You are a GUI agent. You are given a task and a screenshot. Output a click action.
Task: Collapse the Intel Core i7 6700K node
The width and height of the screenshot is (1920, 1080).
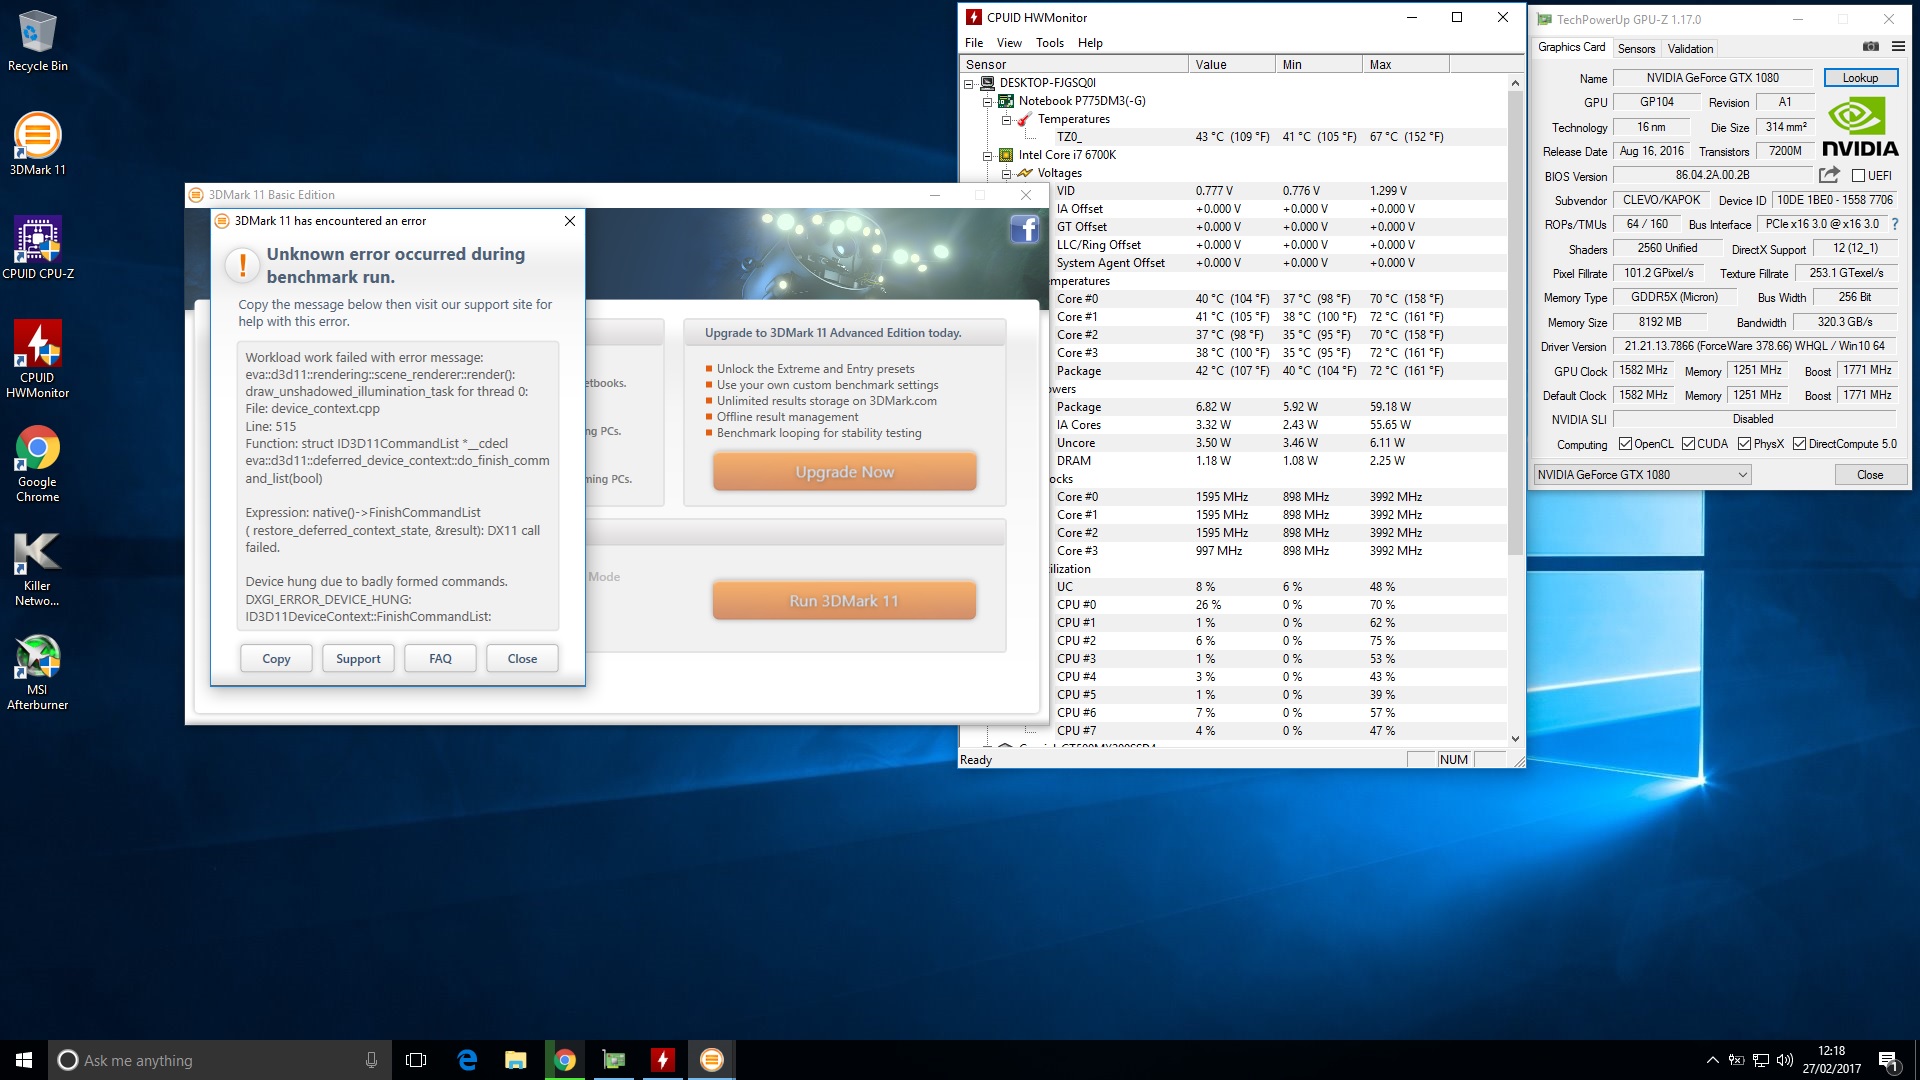coord(987,155)
